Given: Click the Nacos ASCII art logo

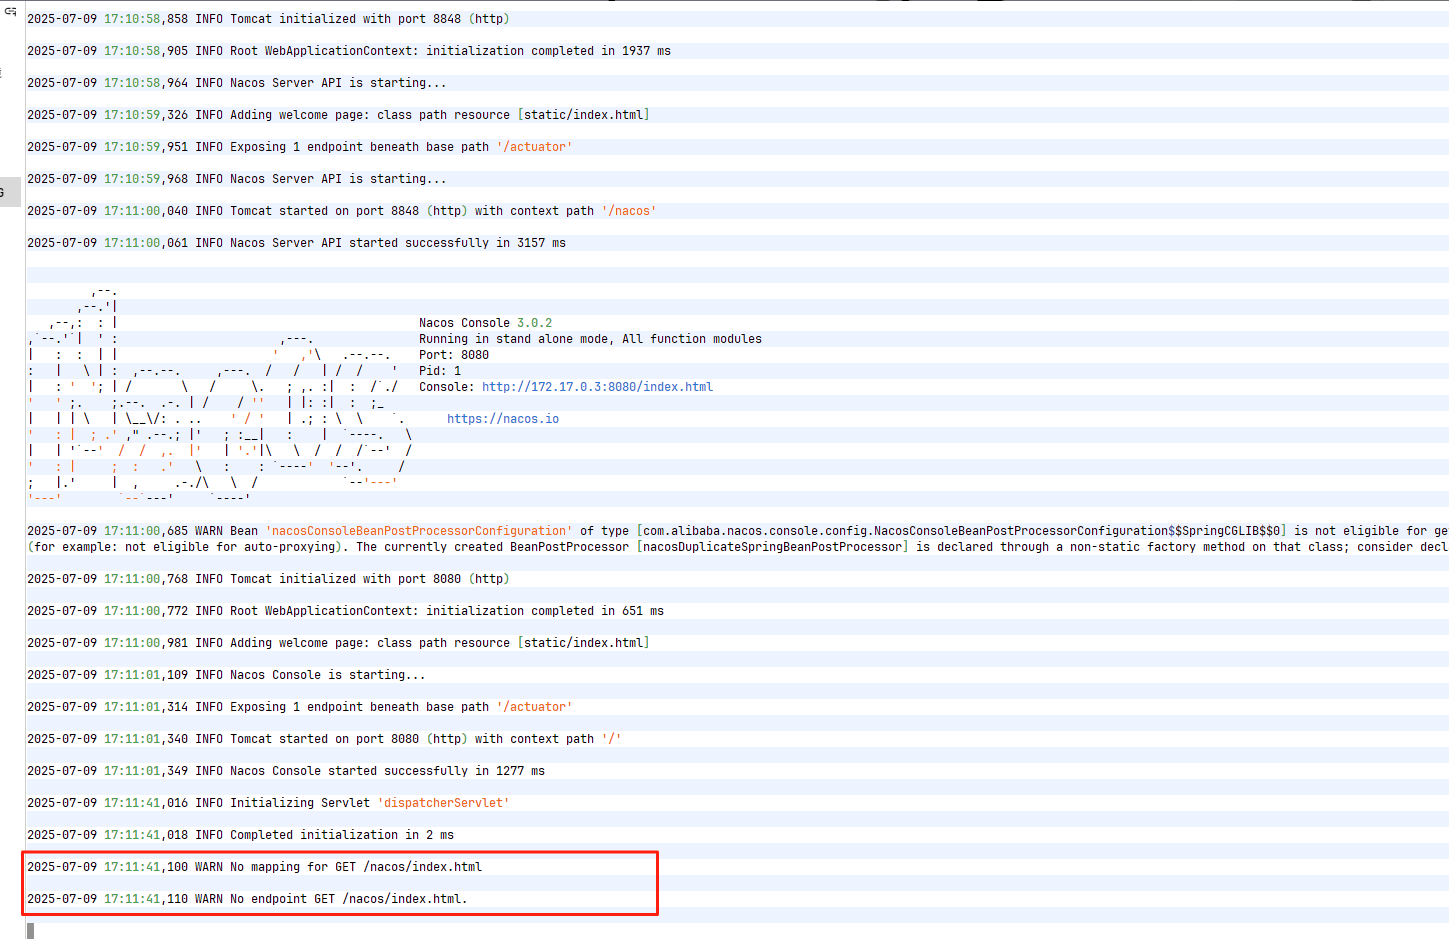Looking at the screenshot, I should 200,400.
